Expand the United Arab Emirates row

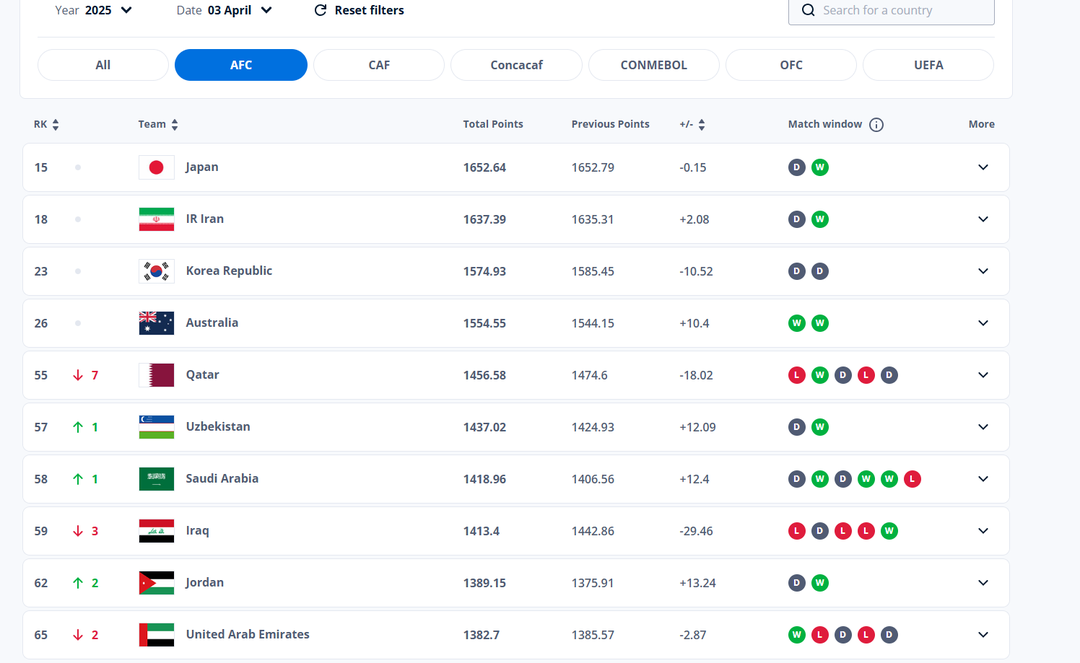[983, 635]
